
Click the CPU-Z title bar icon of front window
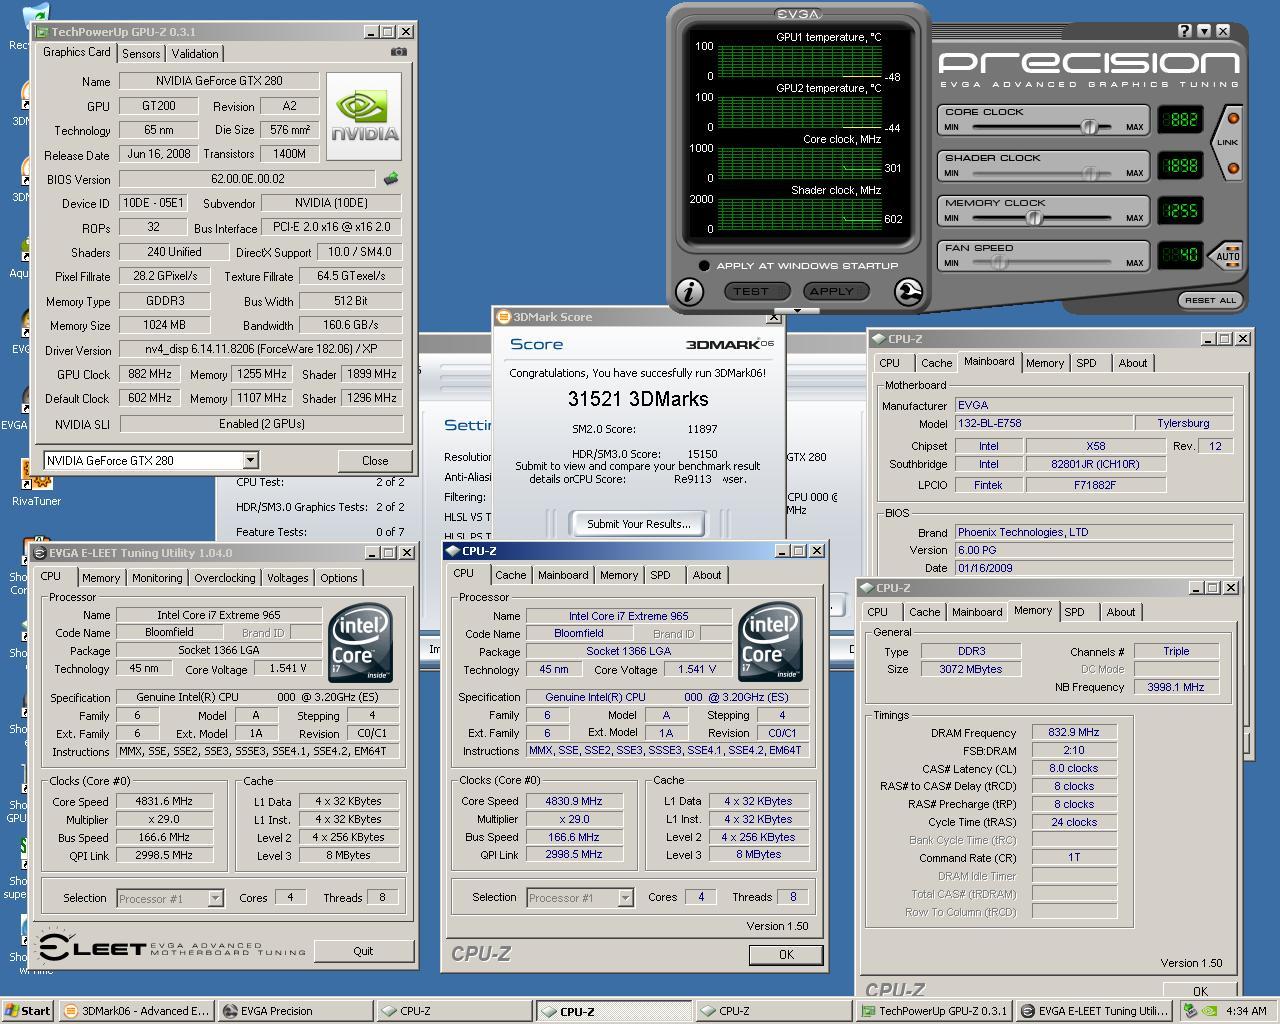(x=453, y=551)
